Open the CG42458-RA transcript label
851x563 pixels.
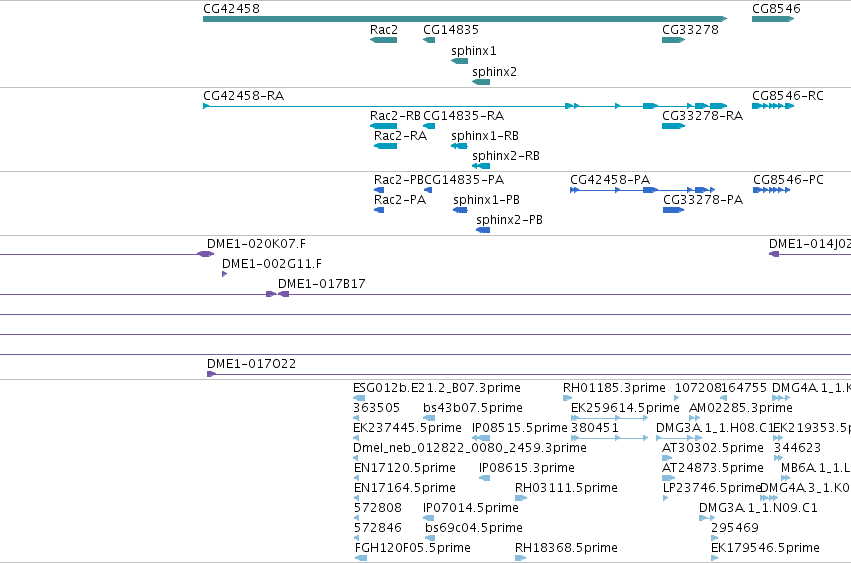[244, 96]
